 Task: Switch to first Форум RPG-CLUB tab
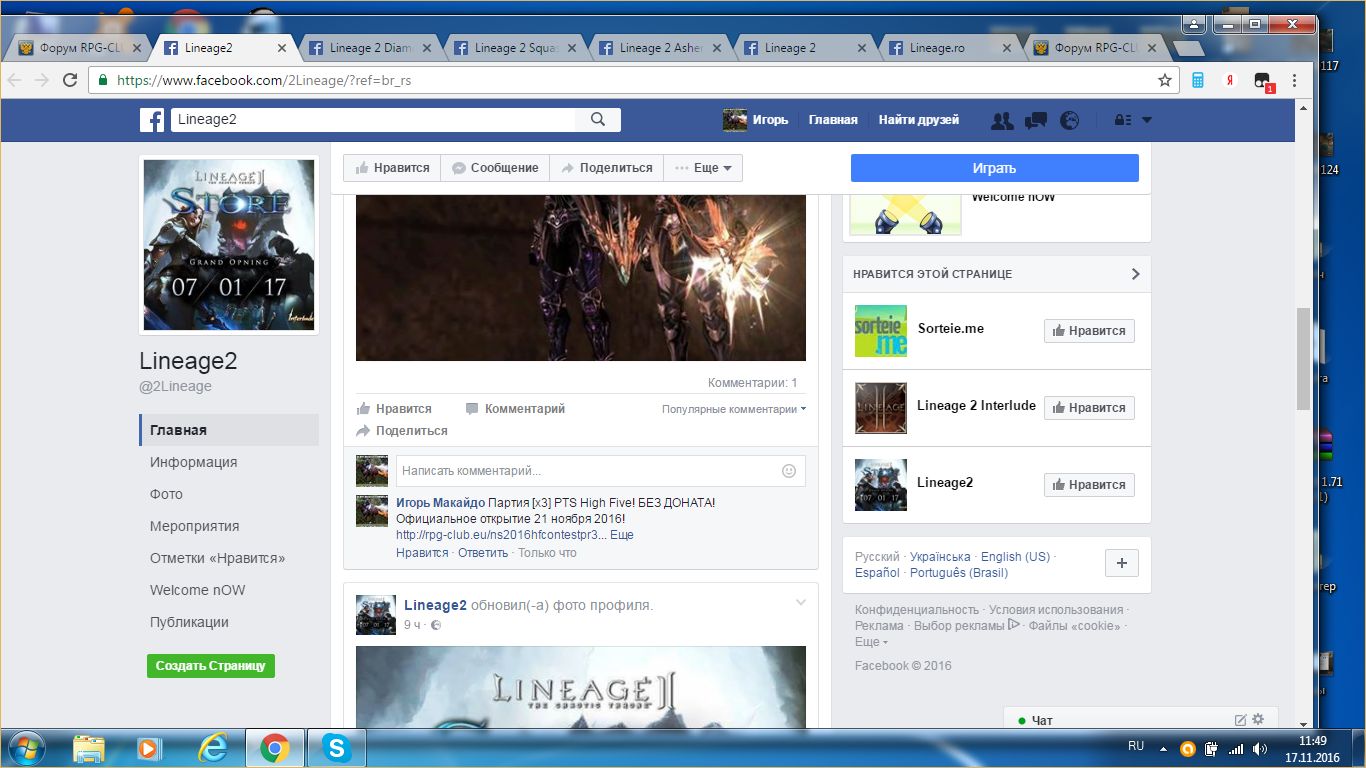(79, 48)
